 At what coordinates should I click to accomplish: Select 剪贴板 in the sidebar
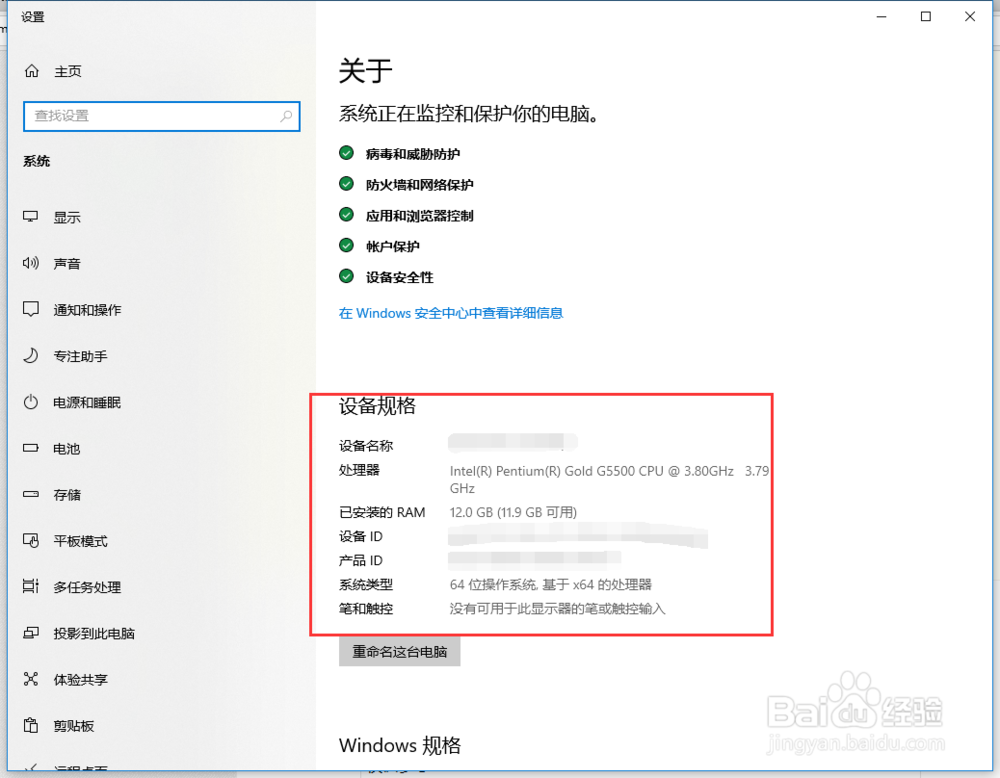tap(74, 726)
